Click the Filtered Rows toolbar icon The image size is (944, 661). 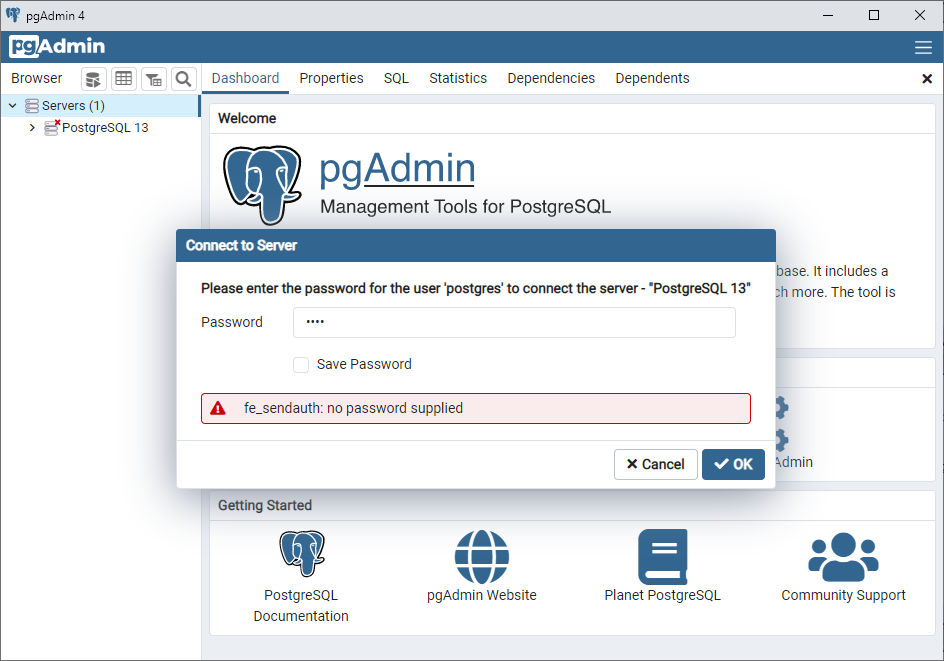[x=154, y=79]
